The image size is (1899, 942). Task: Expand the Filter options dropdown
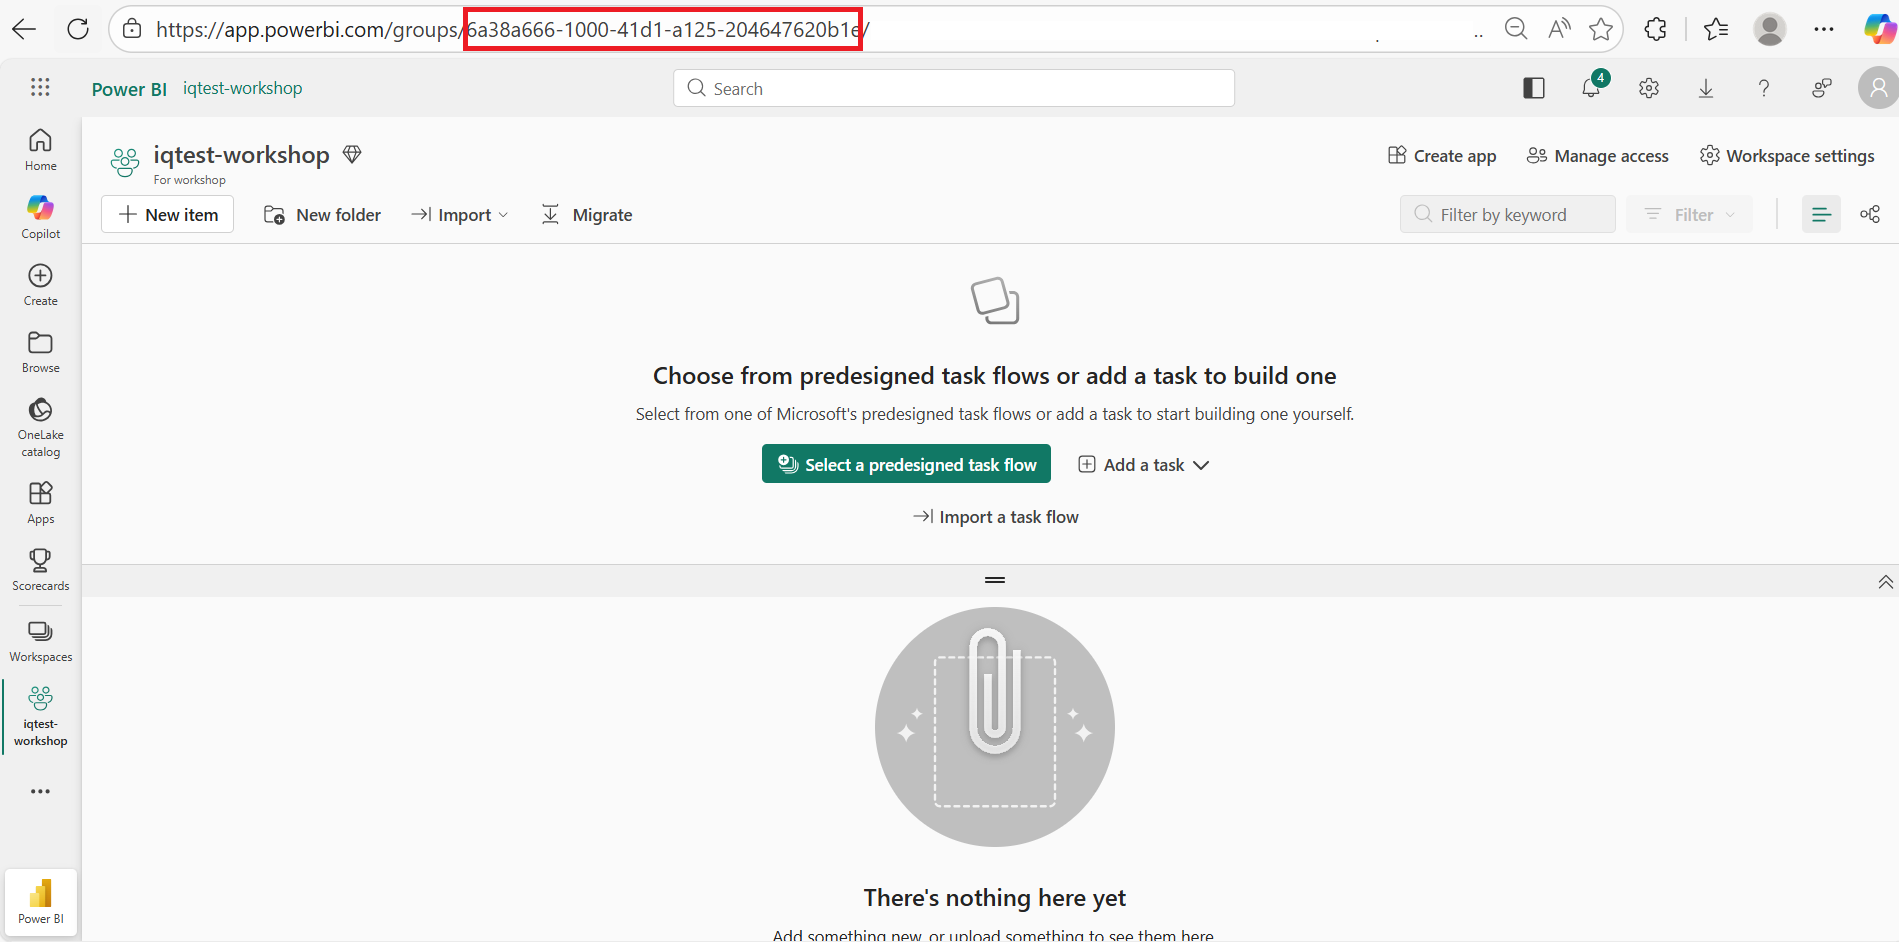click(1688, 213)
